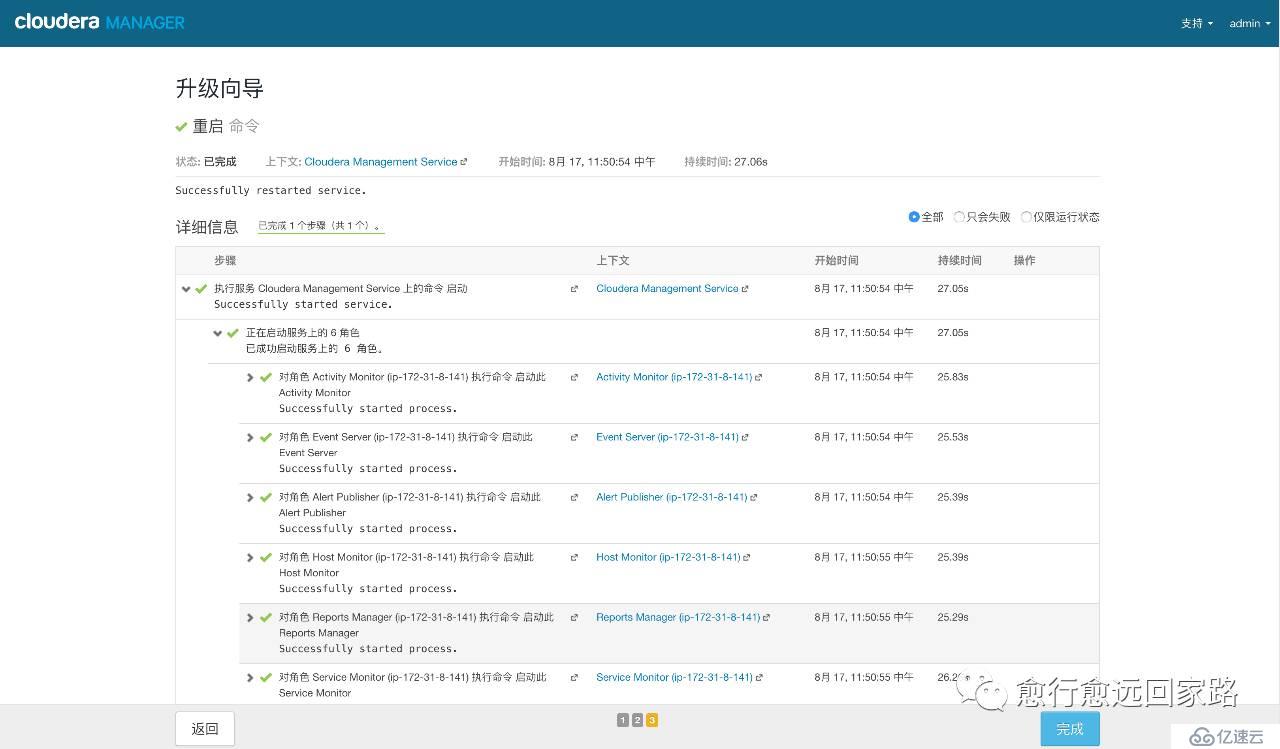Open external link icon for Host Monitor step
This screenshot has width=1280, height=749.
tap(574, 557)
